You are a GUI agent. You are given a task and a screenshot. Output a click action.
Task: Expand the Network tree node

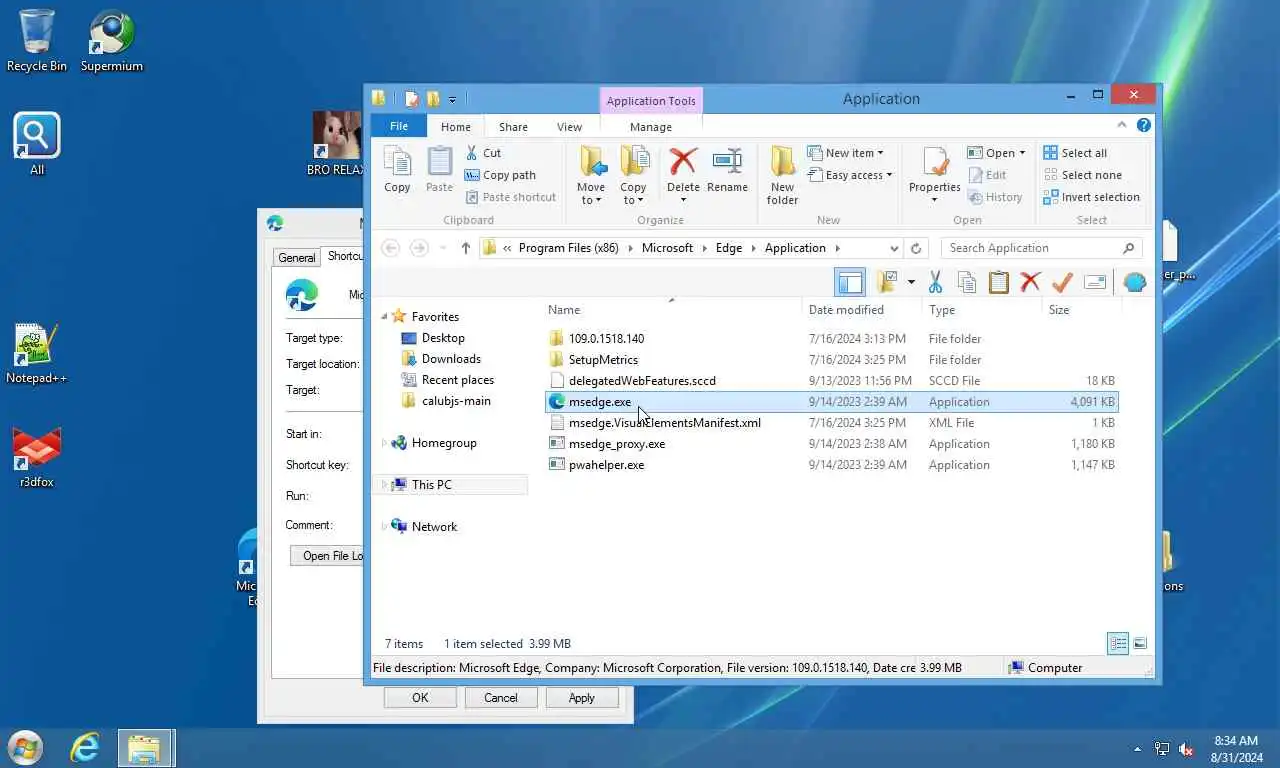[x=384, y=527]
